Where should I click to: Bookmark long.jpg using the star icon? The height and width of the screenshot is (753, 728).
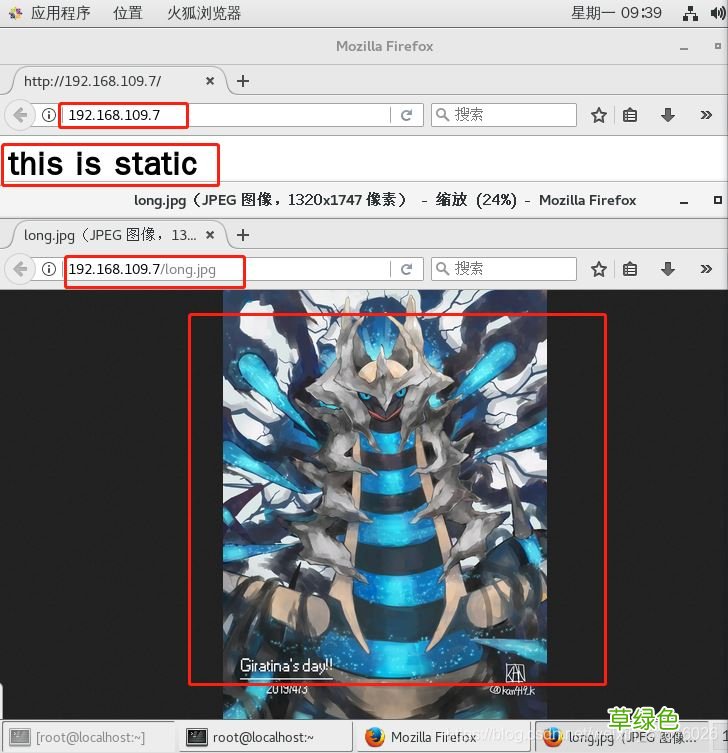tap(599, 270)
